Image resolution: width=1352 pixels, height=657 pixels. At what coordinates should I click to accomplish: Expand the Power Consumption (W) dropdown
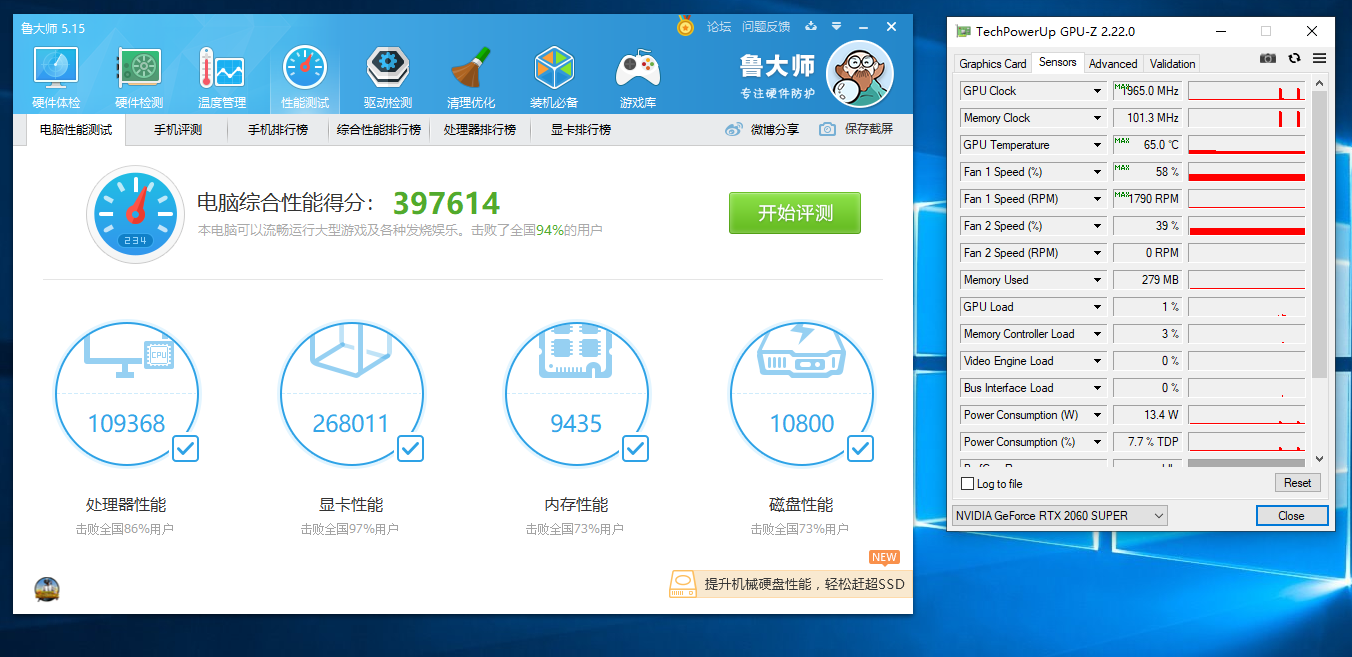(x=1098, y=415)
